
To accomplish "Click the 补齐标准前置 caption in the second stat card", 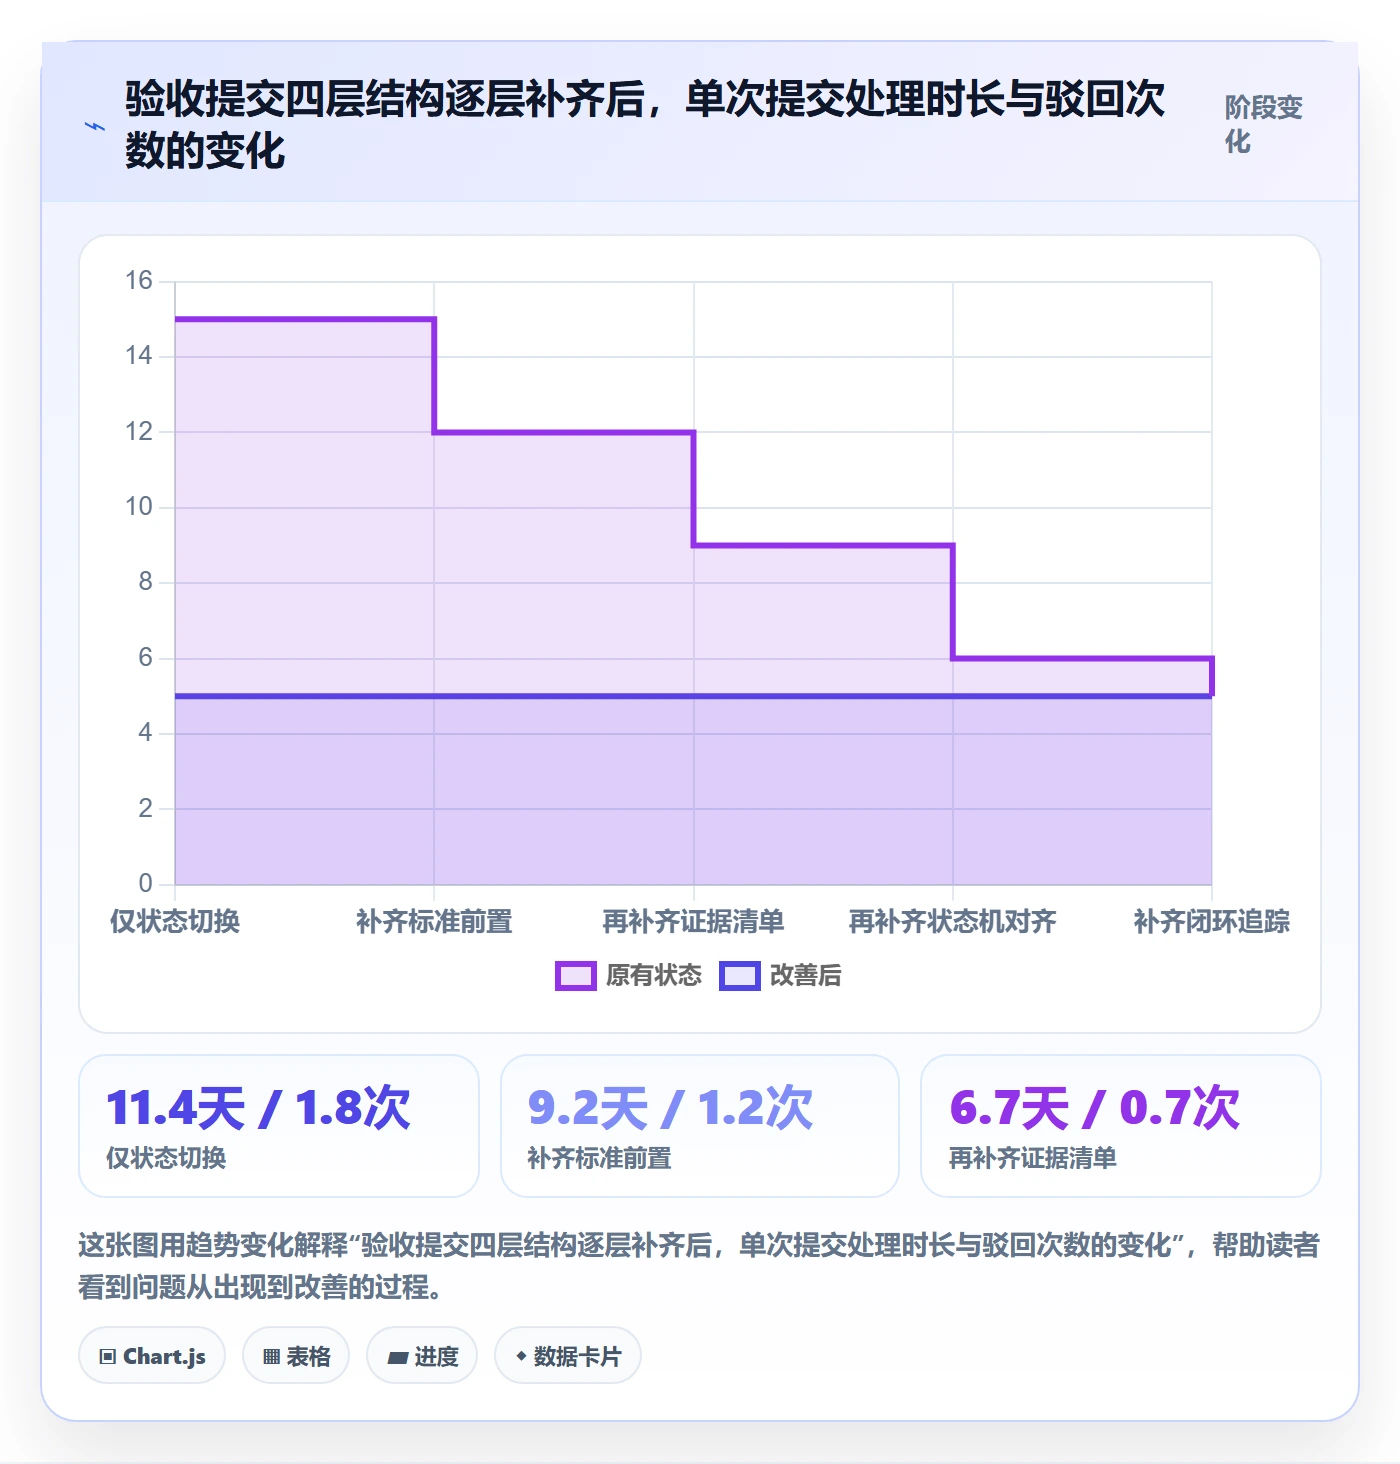I will 600,1158.
